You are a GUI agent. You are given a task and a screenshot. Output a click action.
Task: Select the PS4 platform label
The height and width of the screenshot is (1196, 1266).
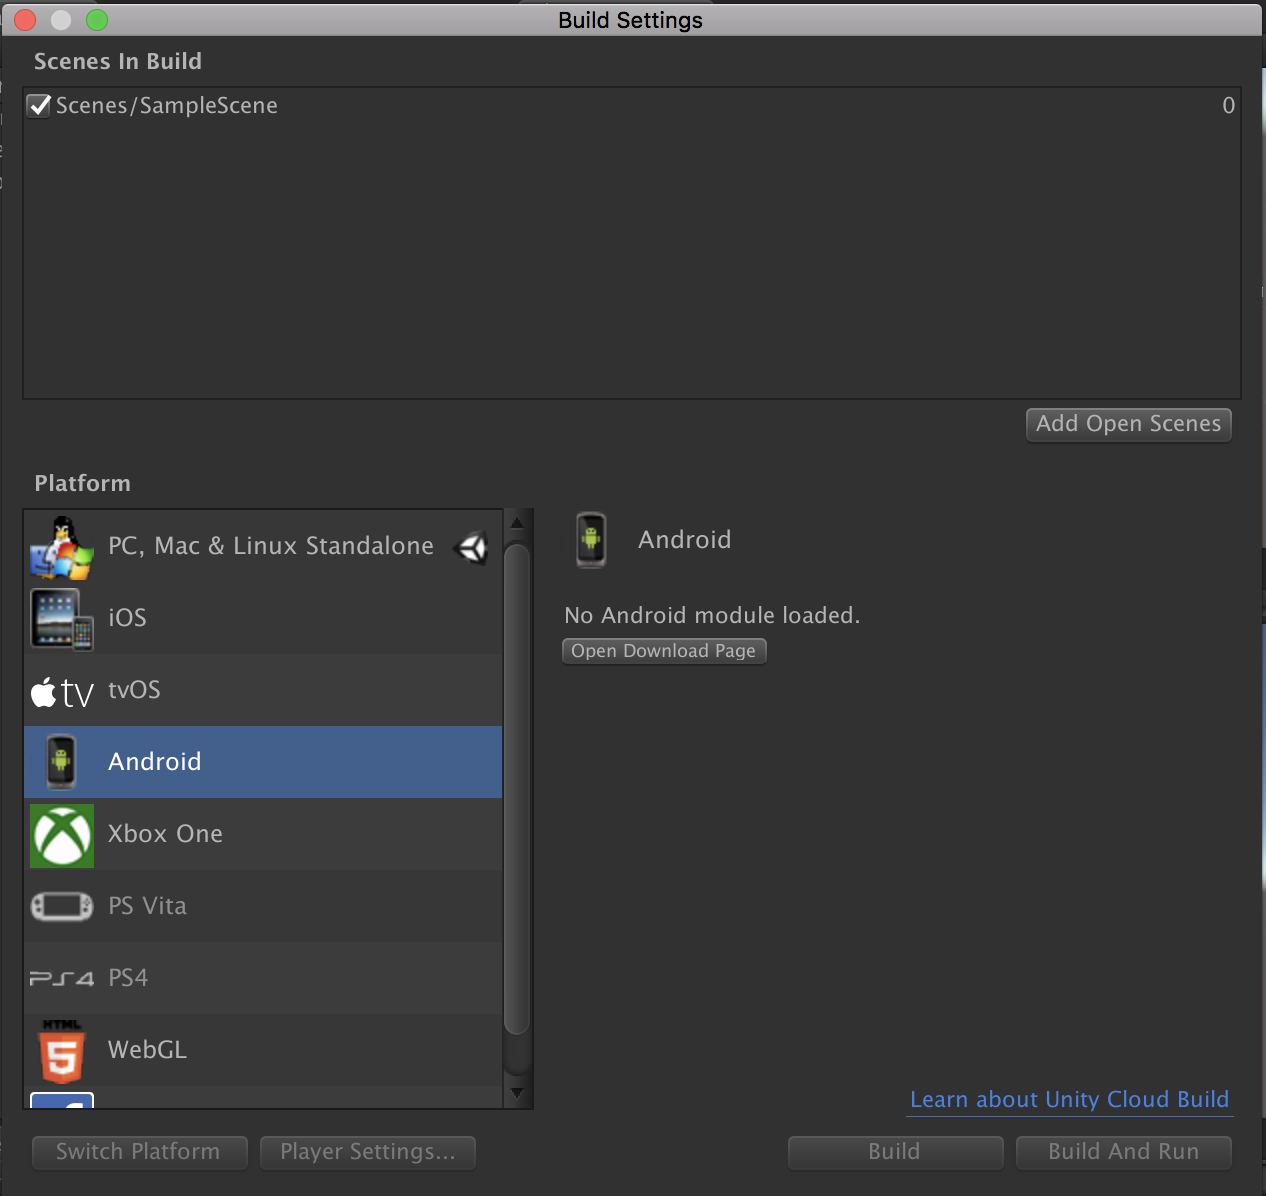[x=128, y=978]
